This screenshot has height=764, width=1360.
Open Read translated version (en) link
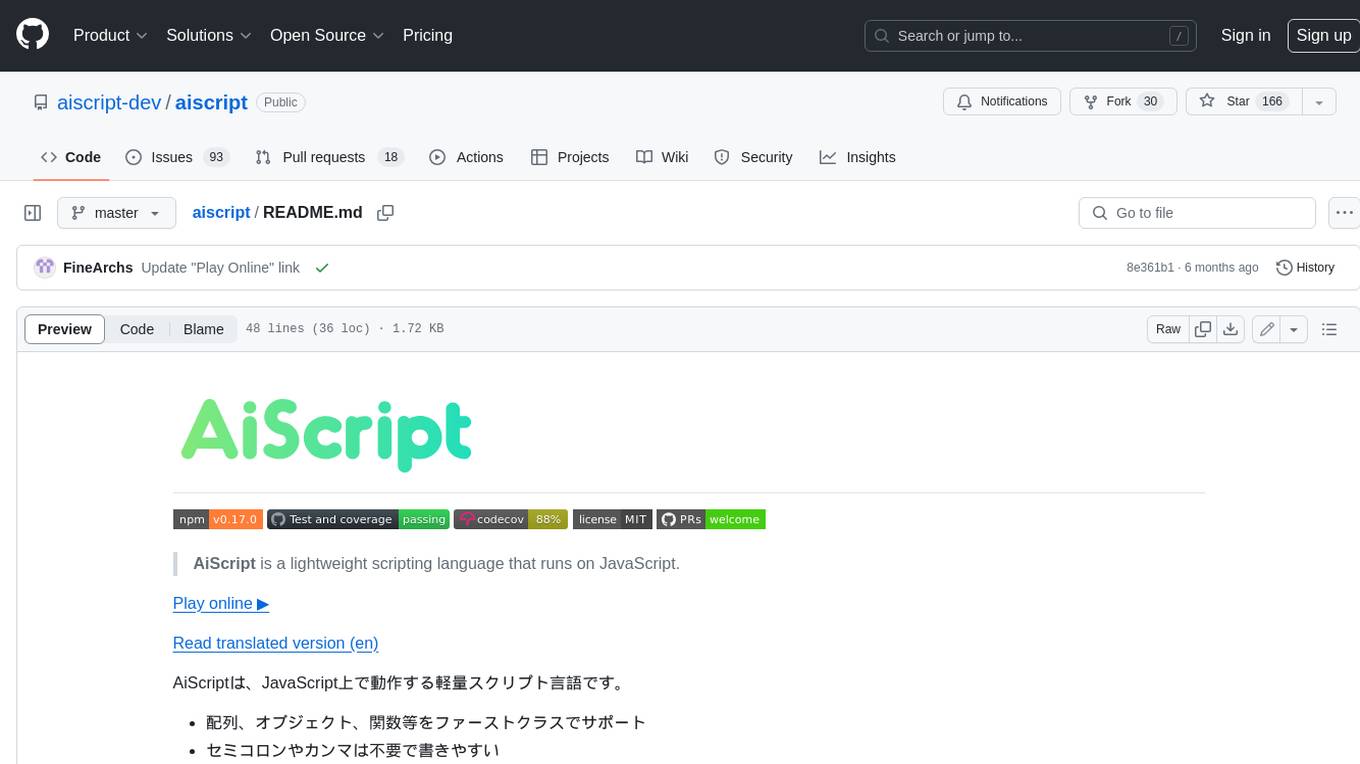click(275, 643)
